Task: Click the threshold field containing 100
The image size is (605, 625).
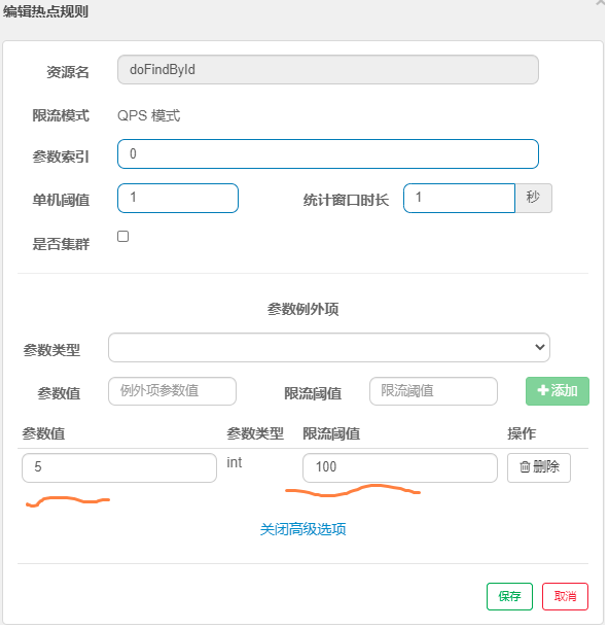Action: 400,468
